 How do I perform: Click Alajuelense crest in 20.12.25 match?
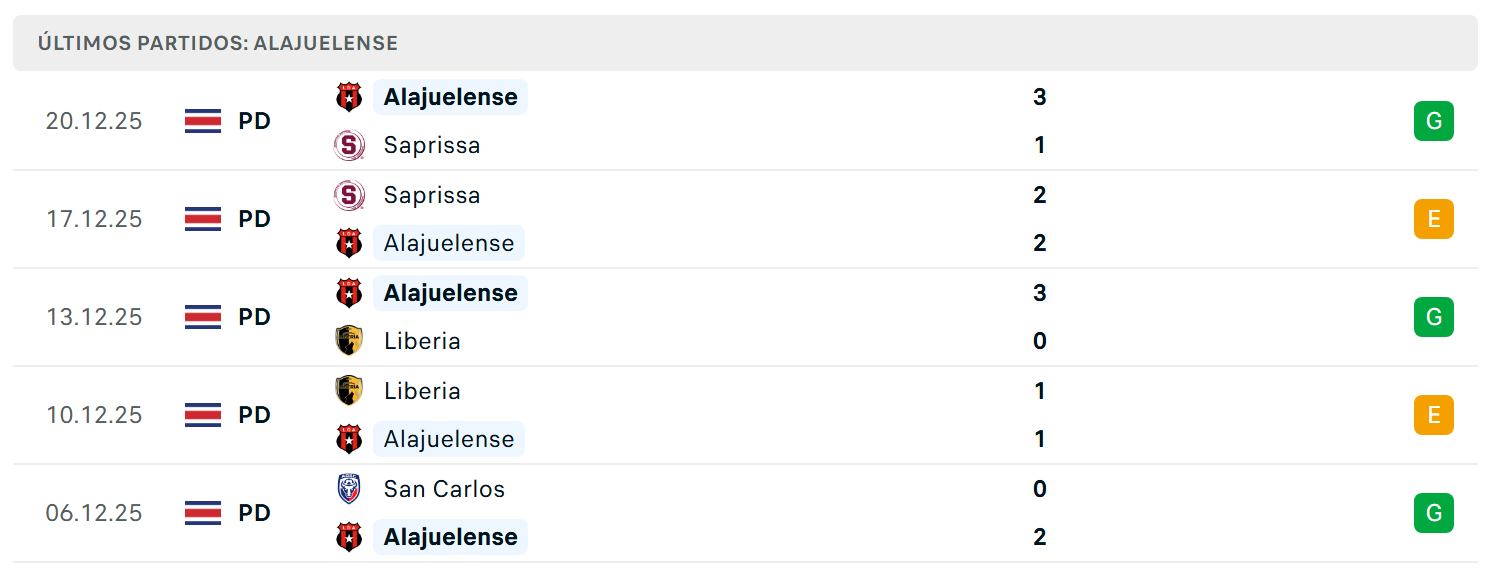coord(348,97)
